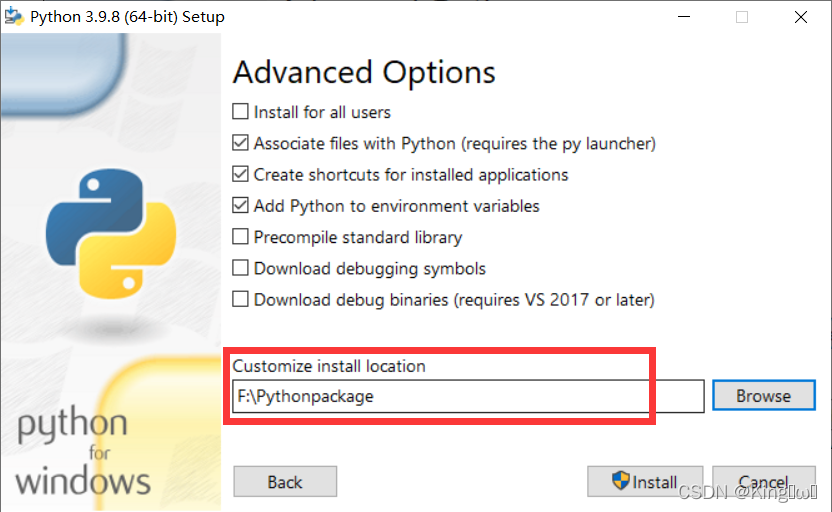Viewport: 832px width, 512px height.
Task: Check Precompile standard library
Action: pyautogui.click(x=240, y=237)
